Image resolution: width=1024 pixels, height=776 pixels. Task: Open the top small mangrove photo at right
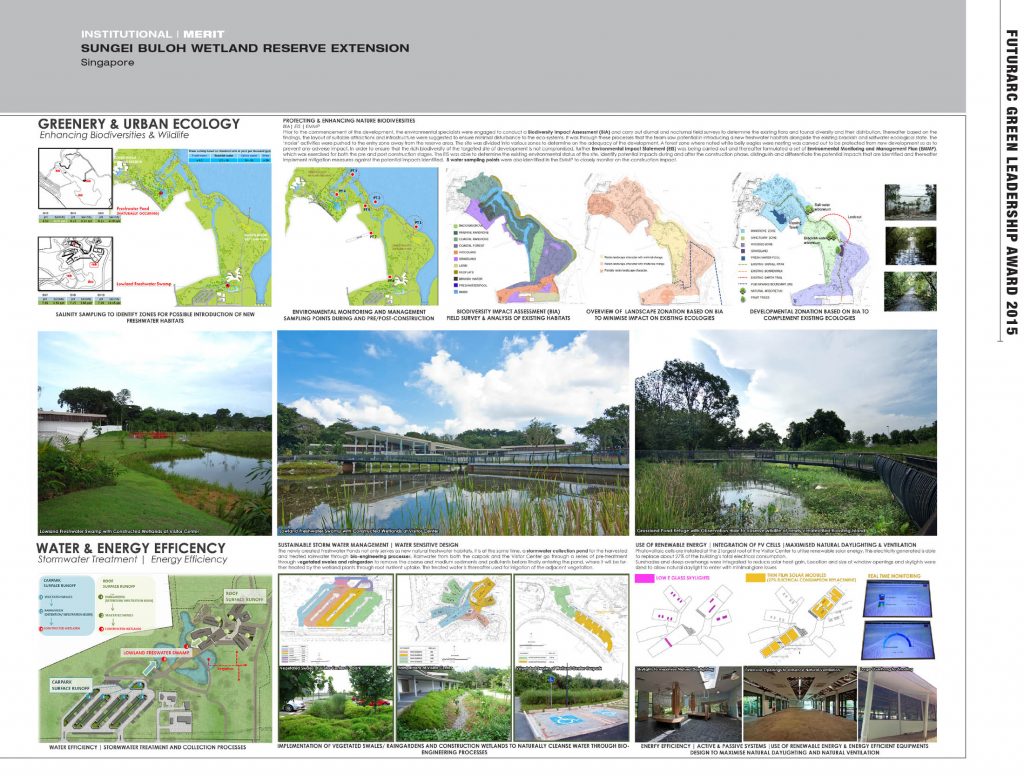tap(910, 202)
